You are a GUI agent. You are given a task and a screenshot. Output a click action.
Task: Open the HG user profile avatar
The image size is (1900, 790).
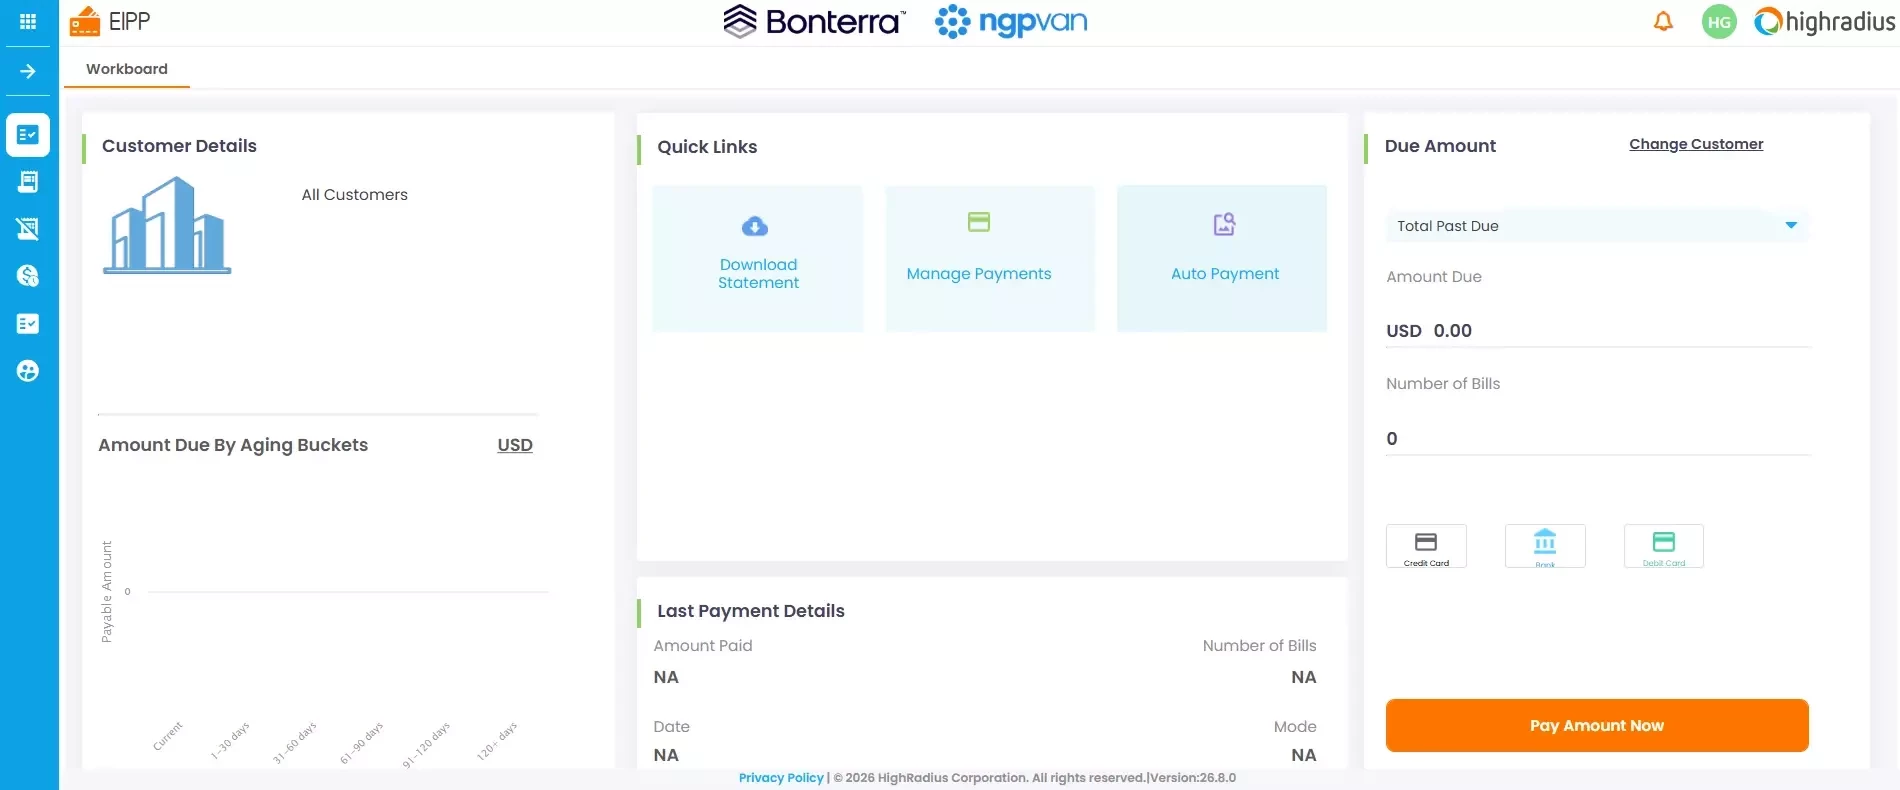coord(1719,22)
